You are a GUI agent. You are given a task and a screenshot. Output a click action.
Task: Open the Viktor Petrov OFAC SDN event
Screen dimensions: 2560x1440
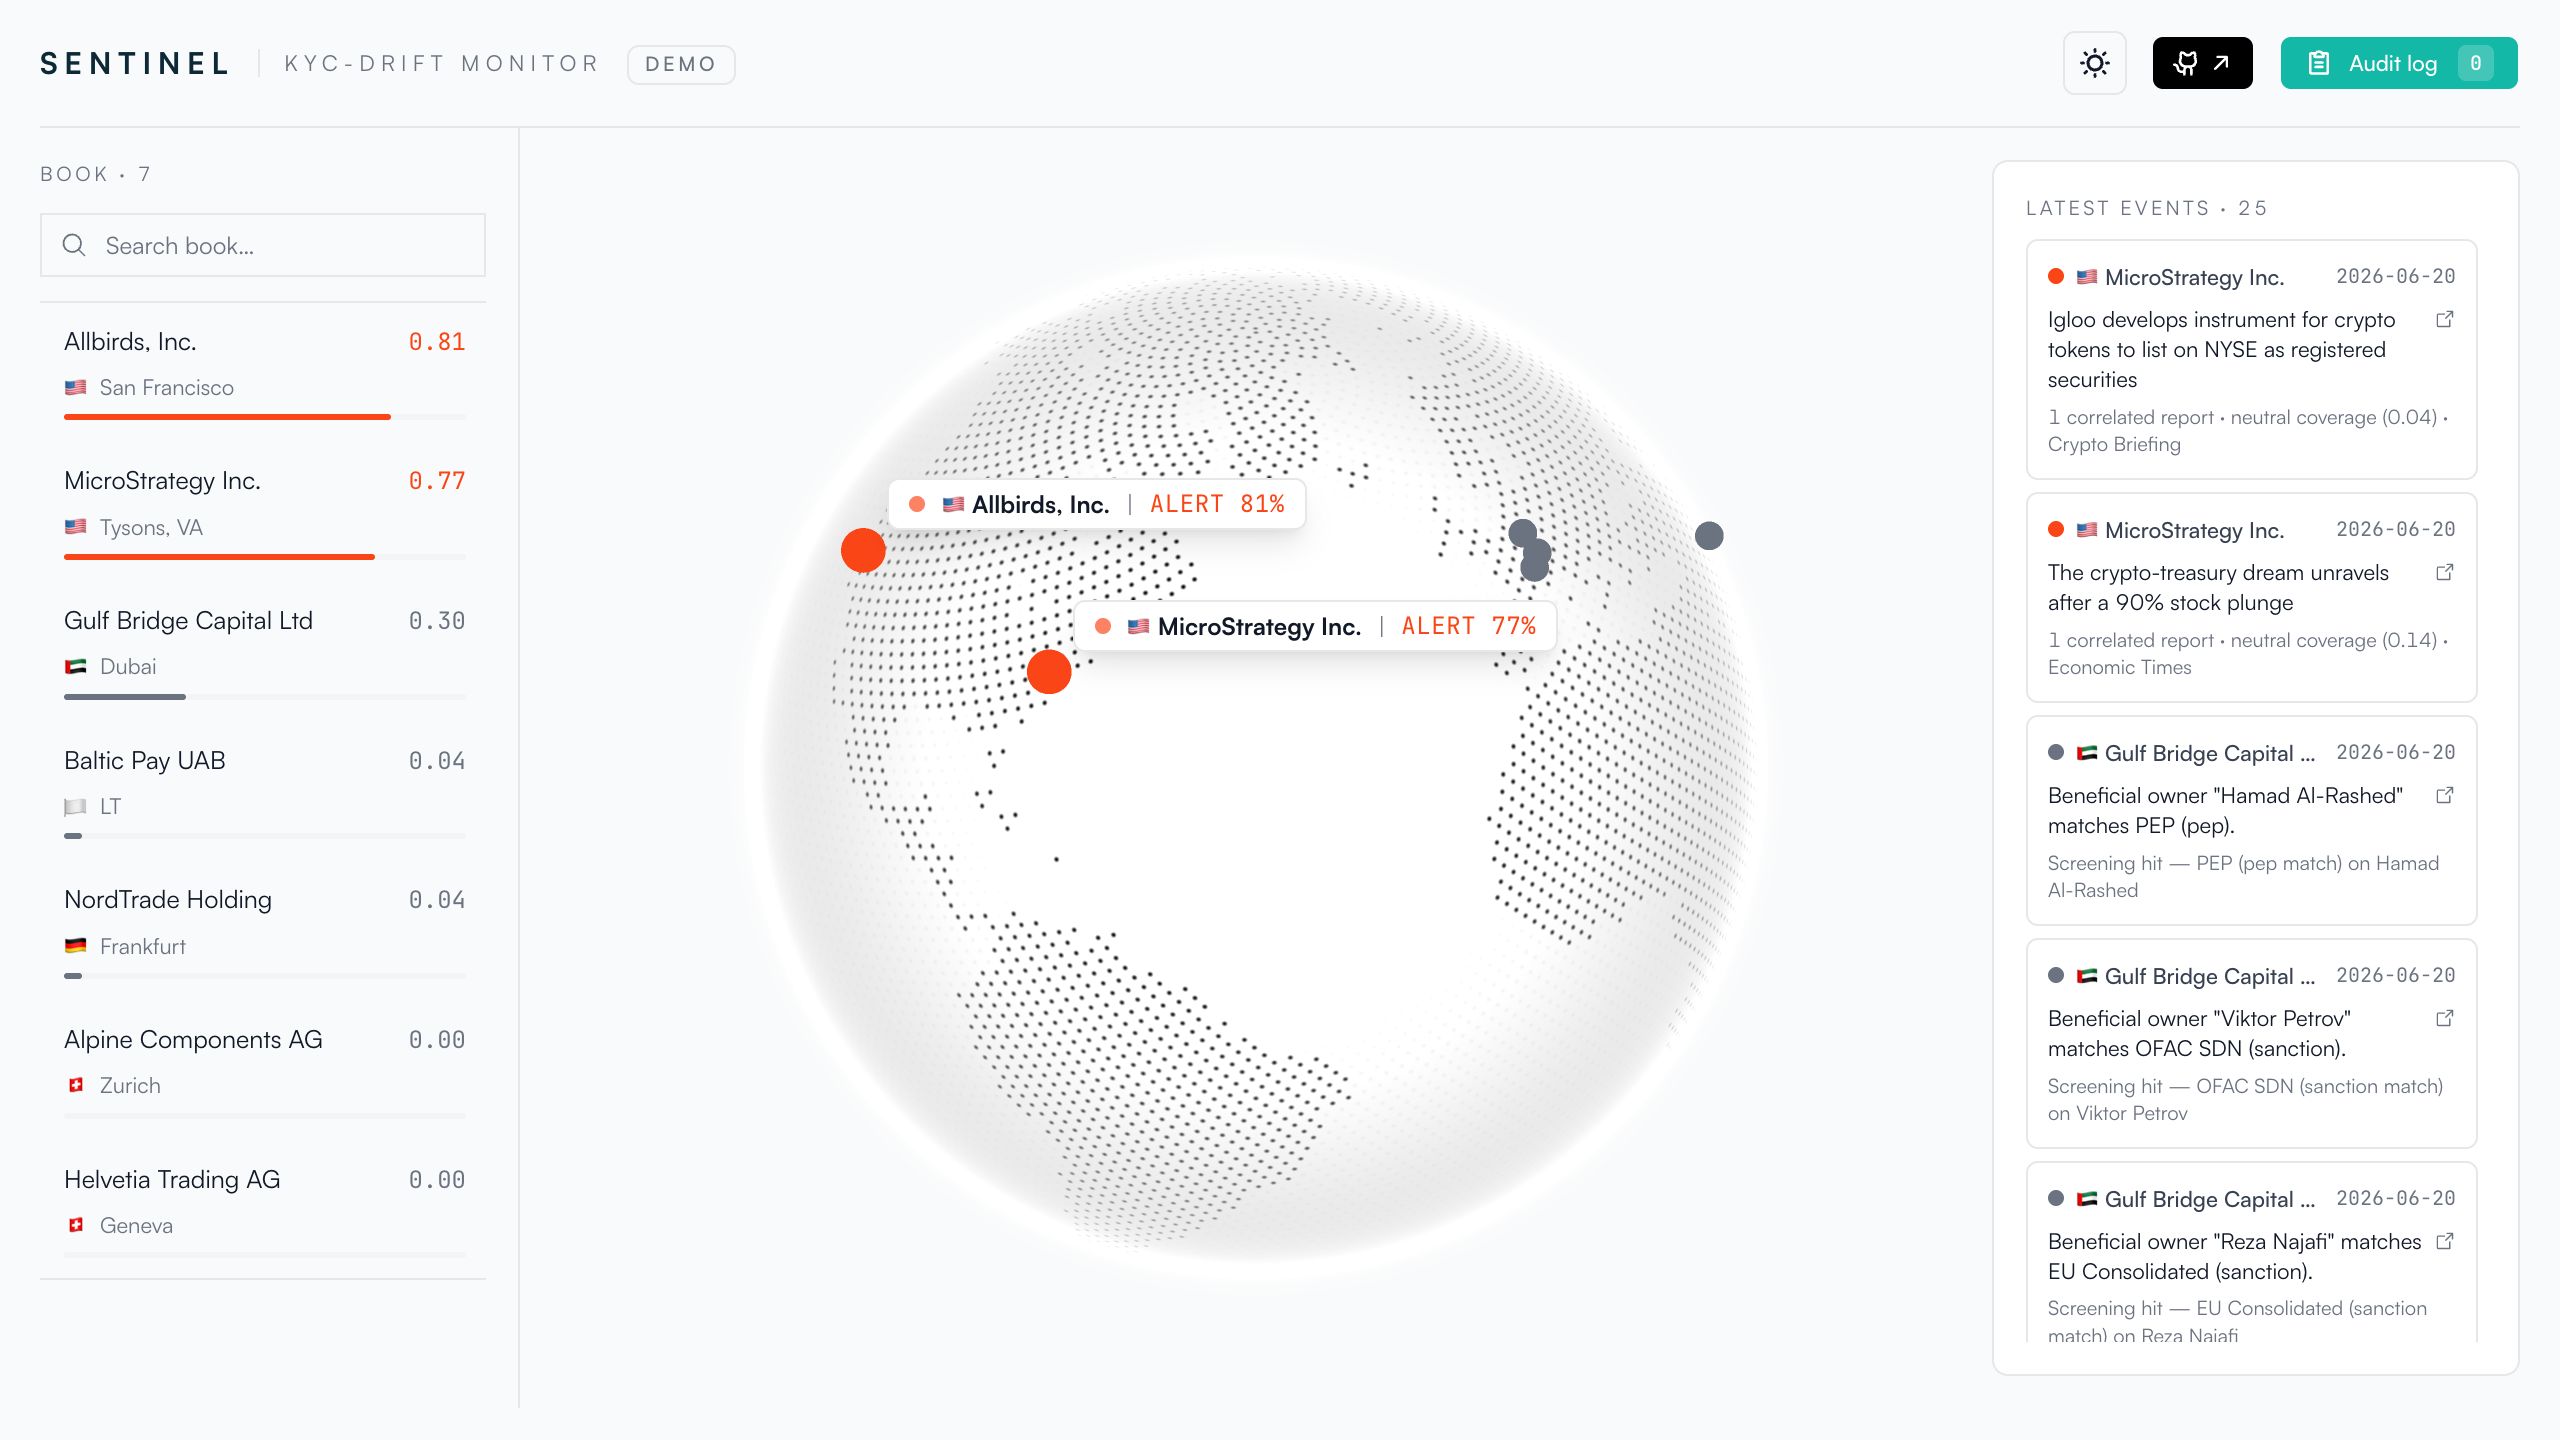pos(2251,1044)
